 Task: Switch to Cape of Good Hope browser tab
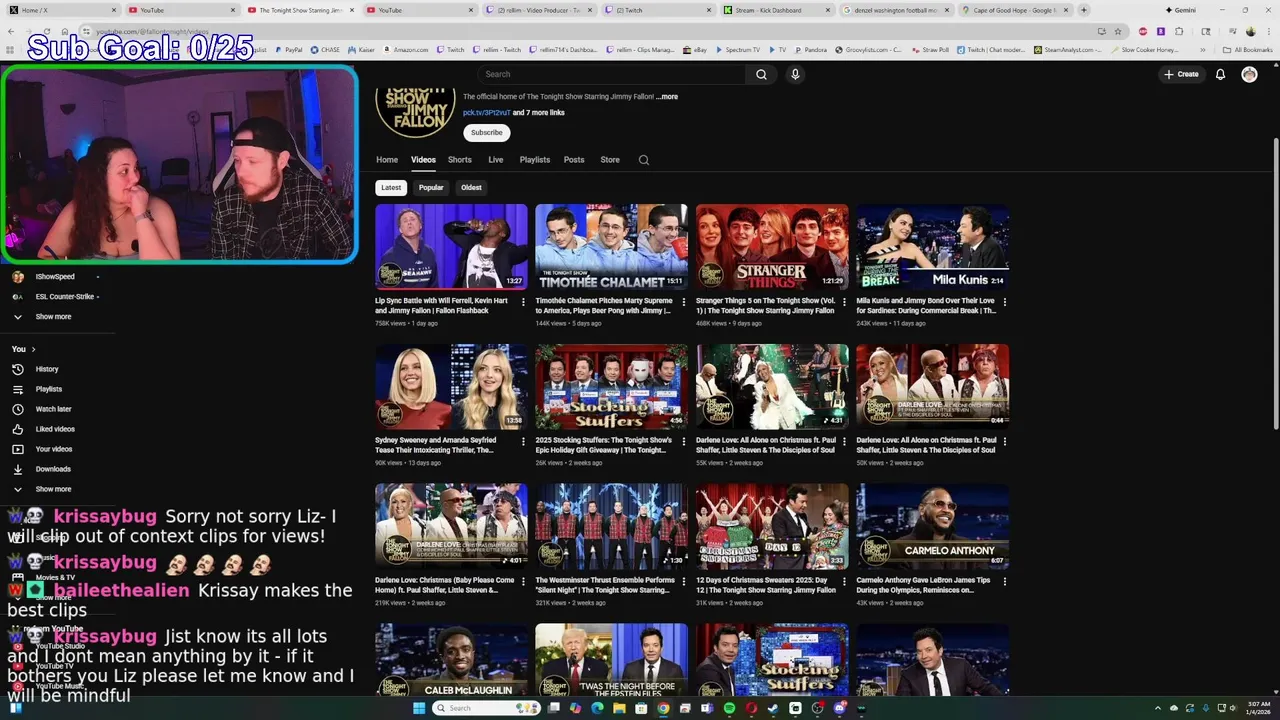click(x=1015, y=10)
